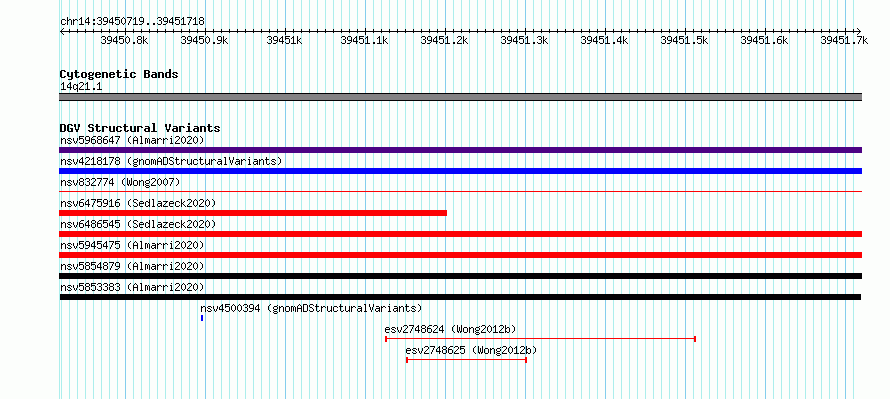The height and width of the screenshot is (399, 890).
Task: Click the short red nsv6475916 variant bar
Action: click(x=253, y=213)
